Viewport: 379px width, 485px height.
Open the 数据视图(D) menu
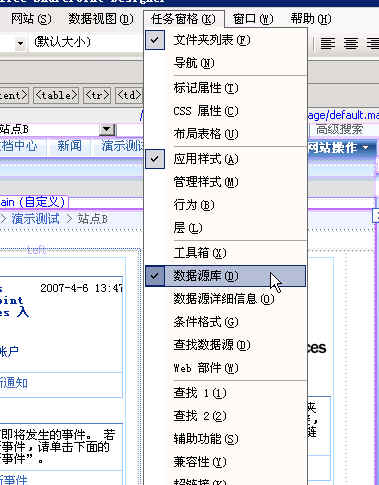[101, 19]
